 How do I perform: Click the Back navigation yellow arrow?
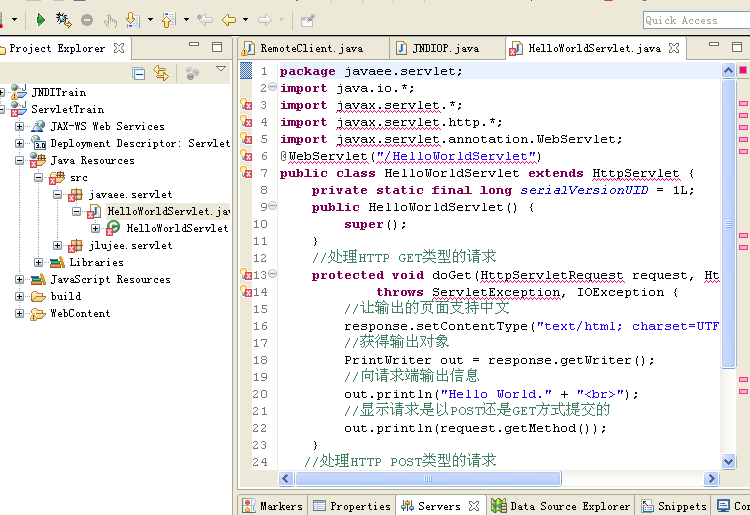tap(229, 19)
